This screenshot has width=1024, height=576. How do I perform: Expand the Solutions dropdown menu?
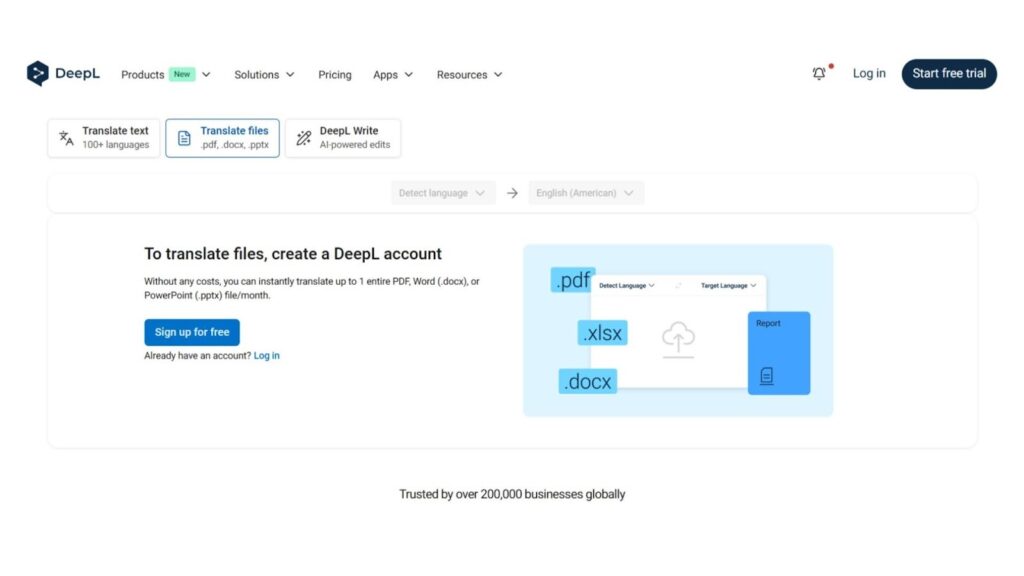pos(264,75)
